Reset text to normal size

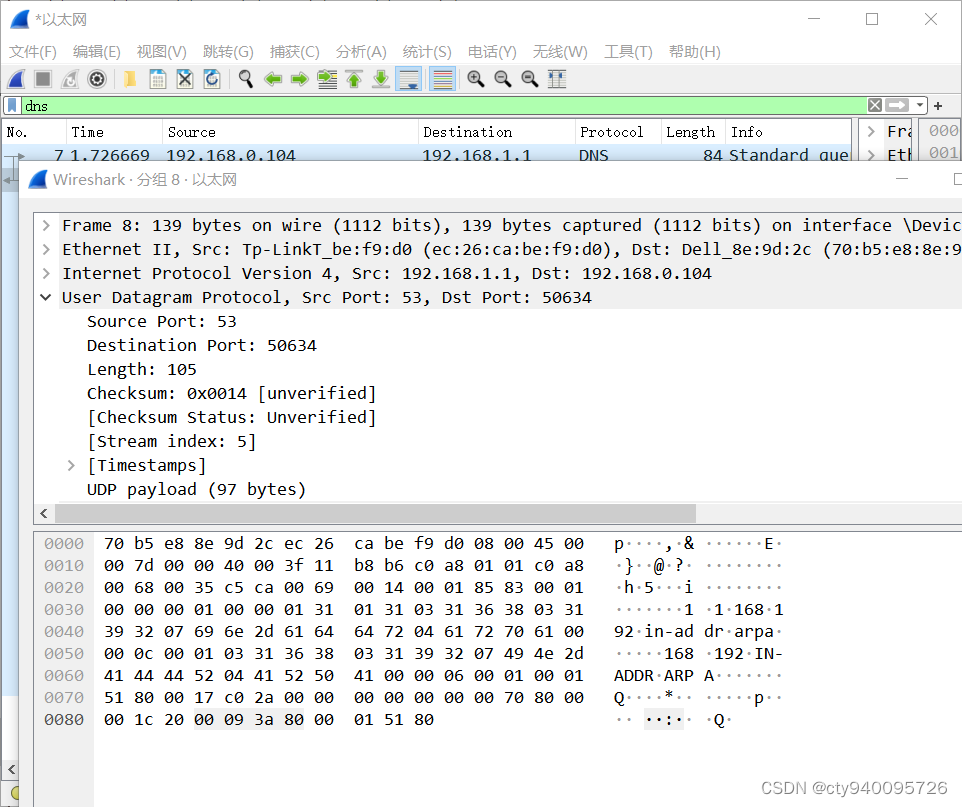coord(529,79)
